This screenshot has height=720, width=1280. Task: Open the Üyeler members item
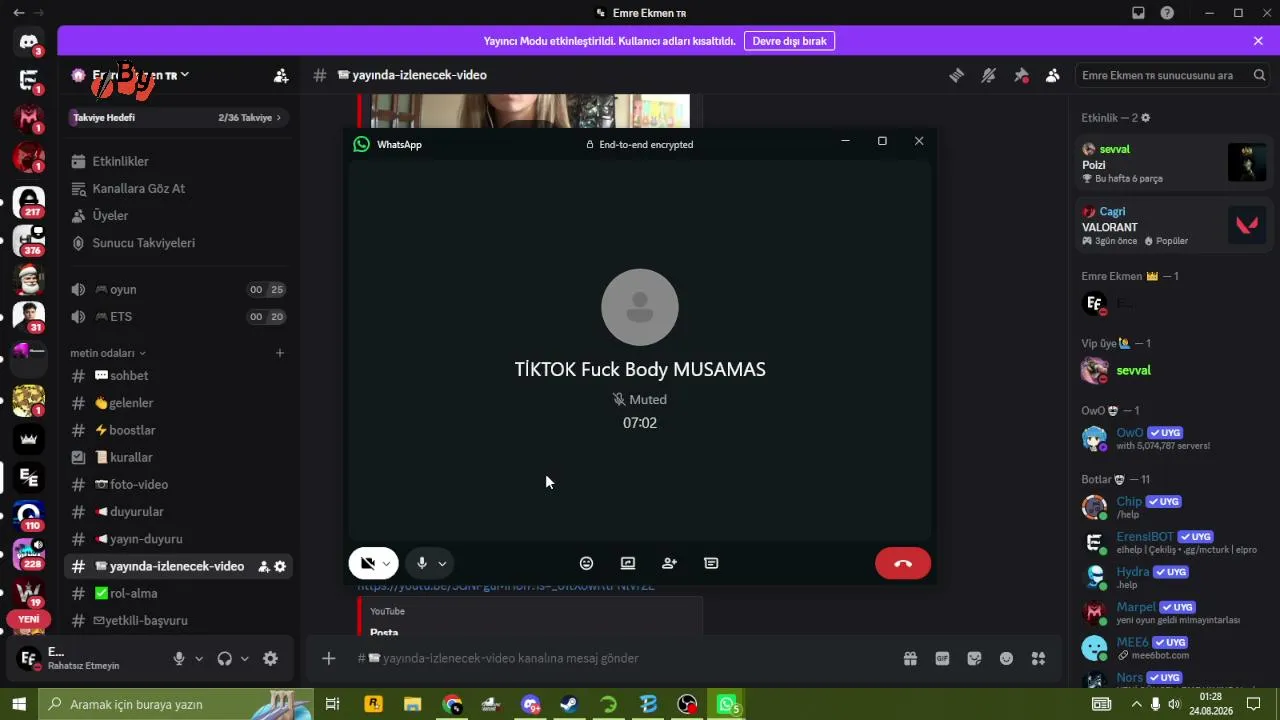click(x=177, y=215)
